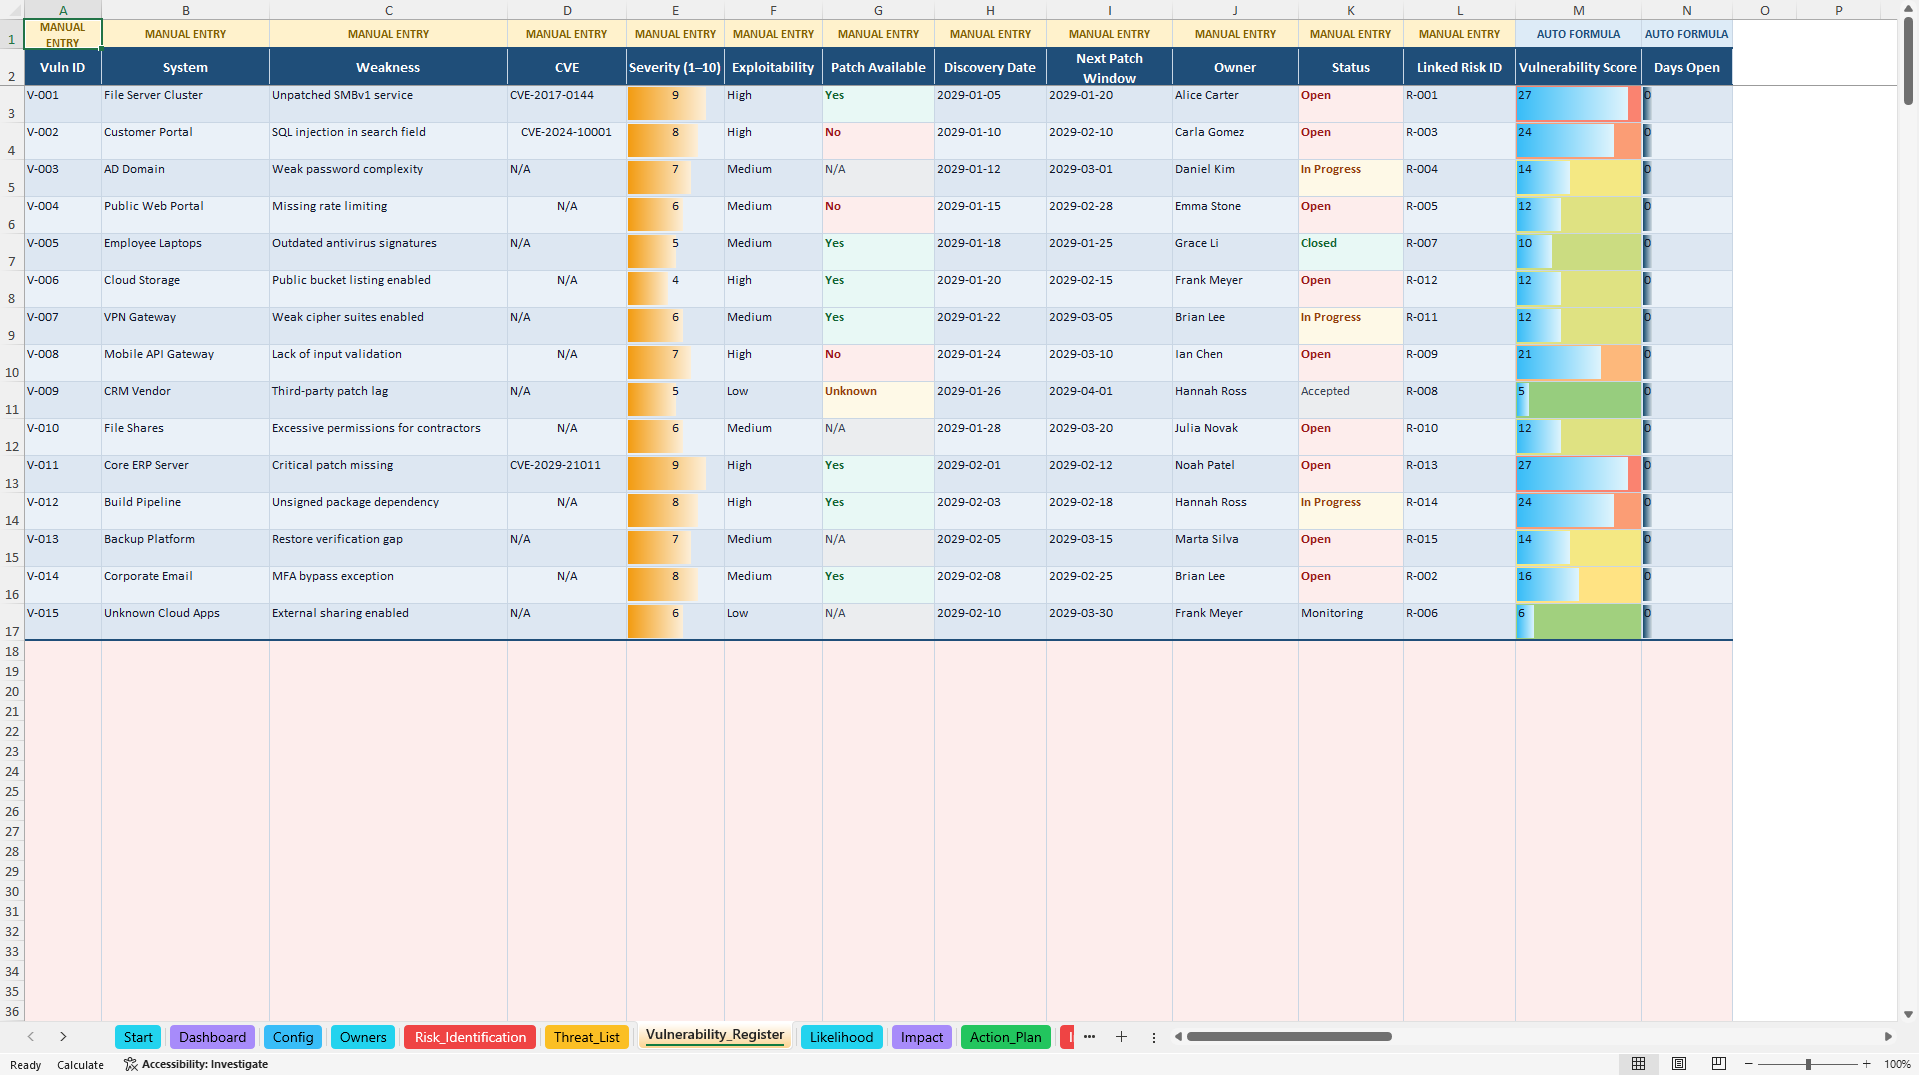Screen dimensions: 1919x1075
Task: Switch to Page Layout view icon
Action: (1679, 1064)
